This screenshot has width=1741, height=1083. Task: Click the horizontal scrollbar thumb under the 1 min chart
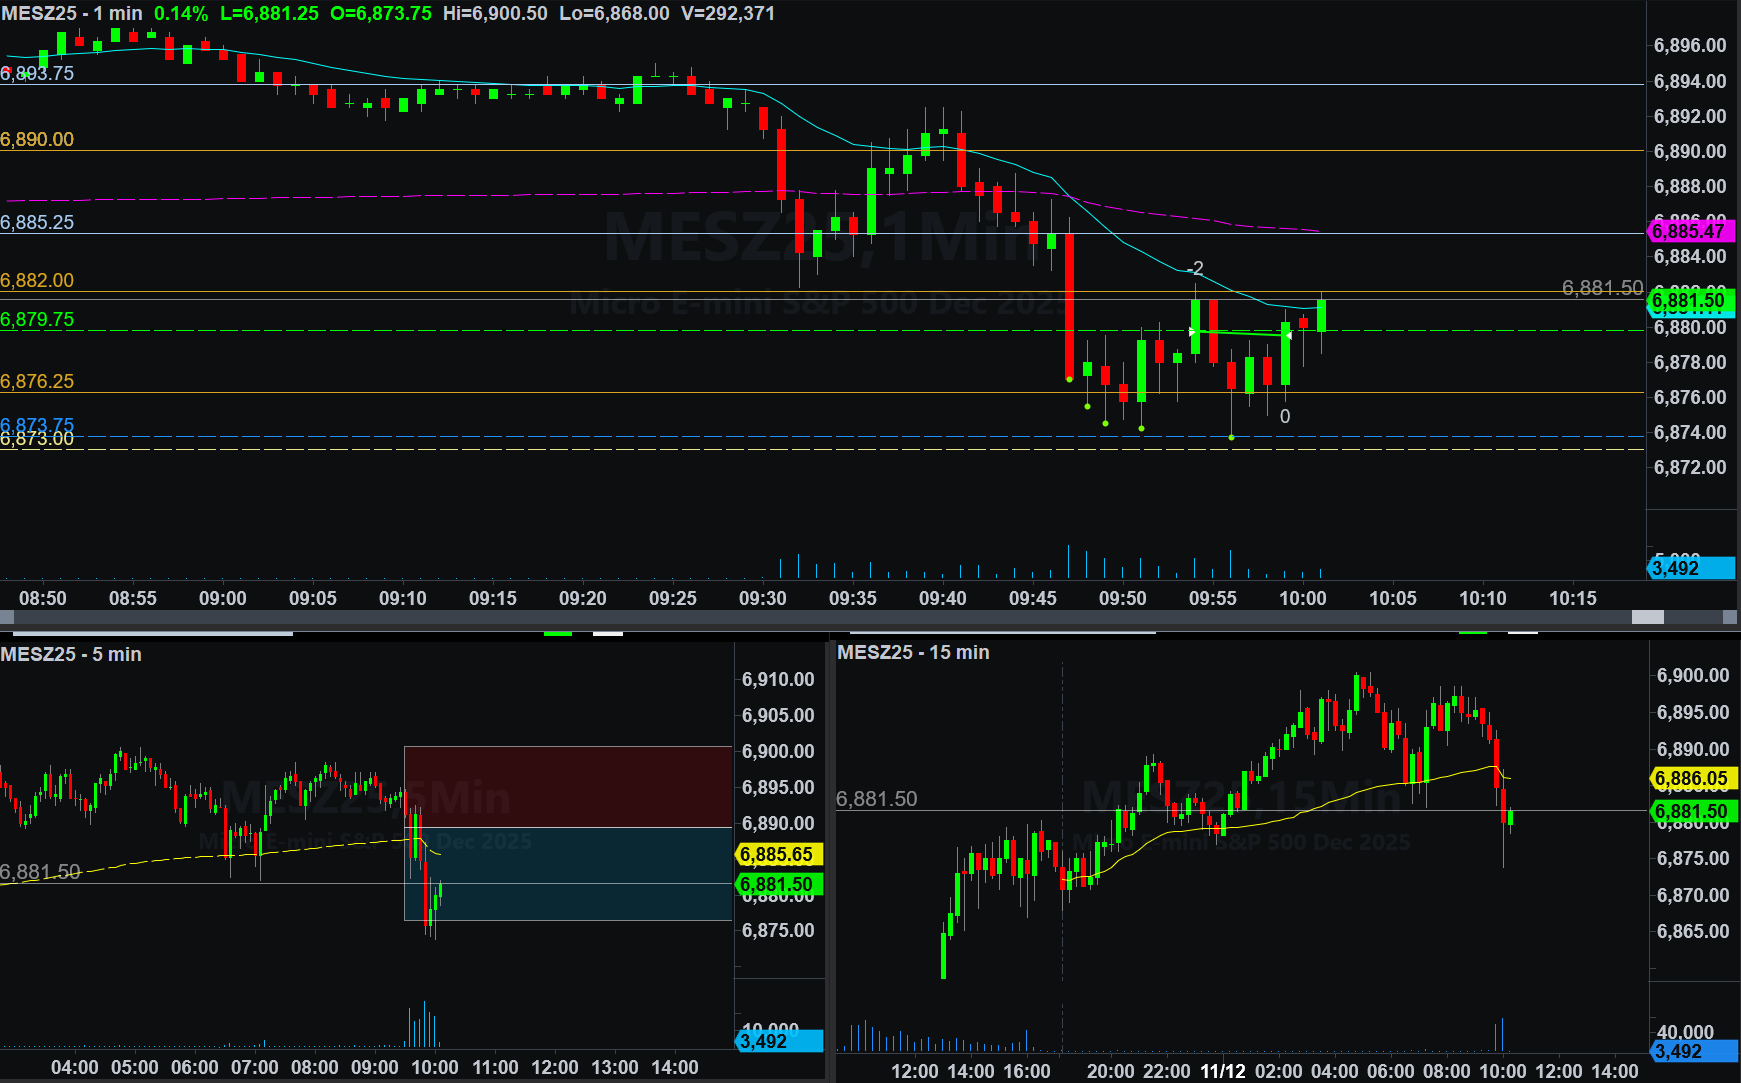[1647, 618]
